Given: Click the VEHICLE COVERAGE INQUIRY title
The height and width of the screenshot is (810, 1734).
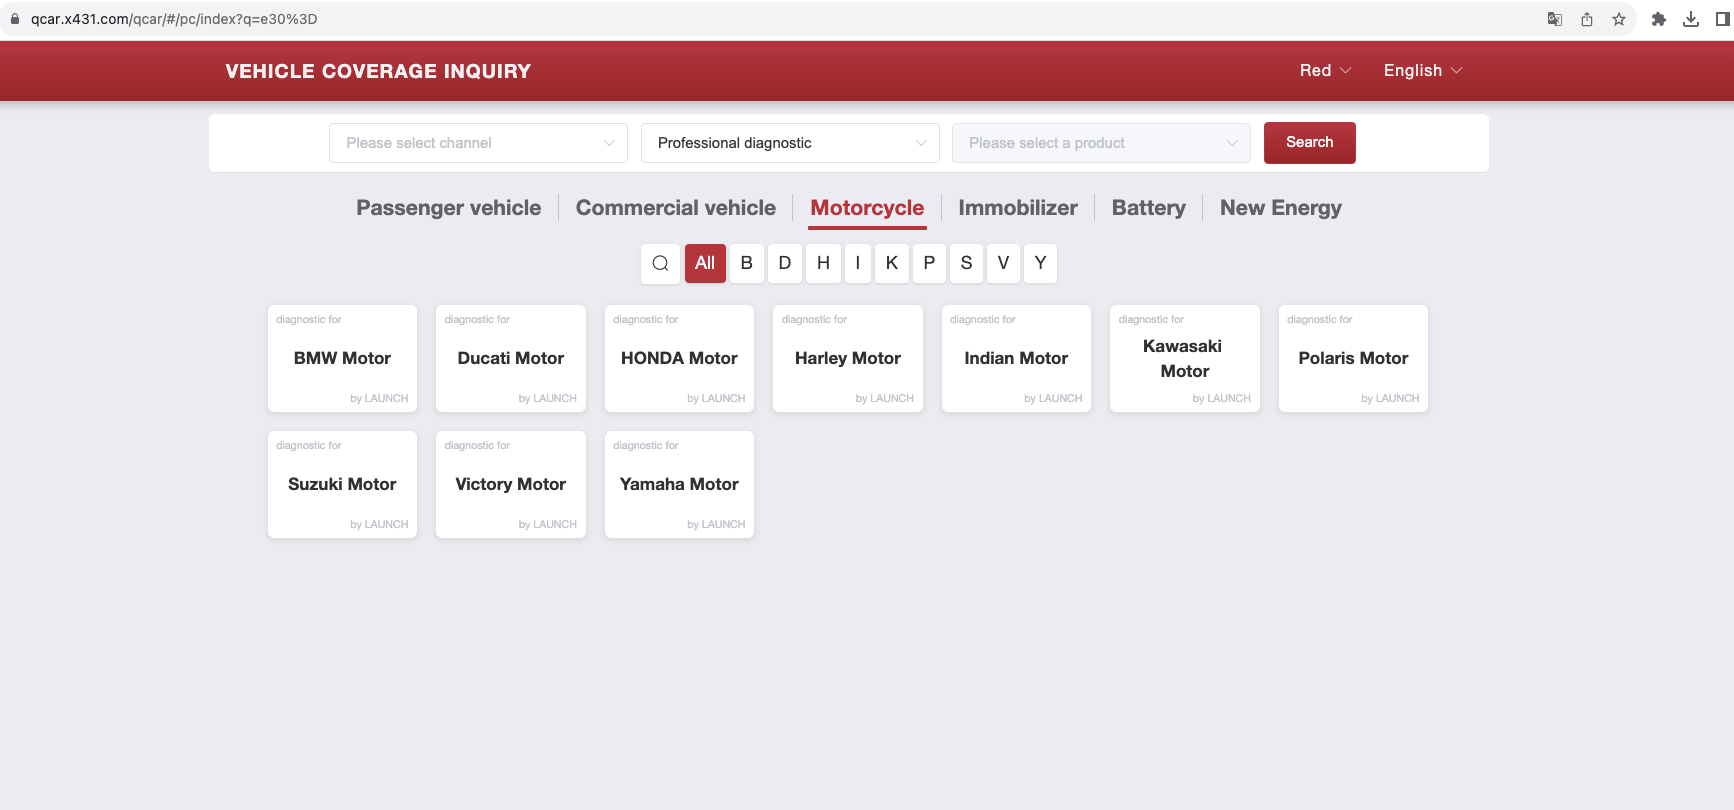Looking at the screenshot, I should click(x=378, y=71).
